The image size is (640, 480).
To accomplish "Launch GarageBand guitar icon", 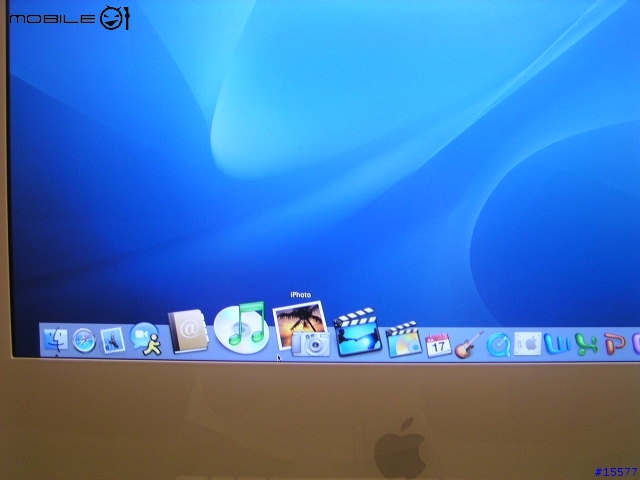I will (469, 345).
